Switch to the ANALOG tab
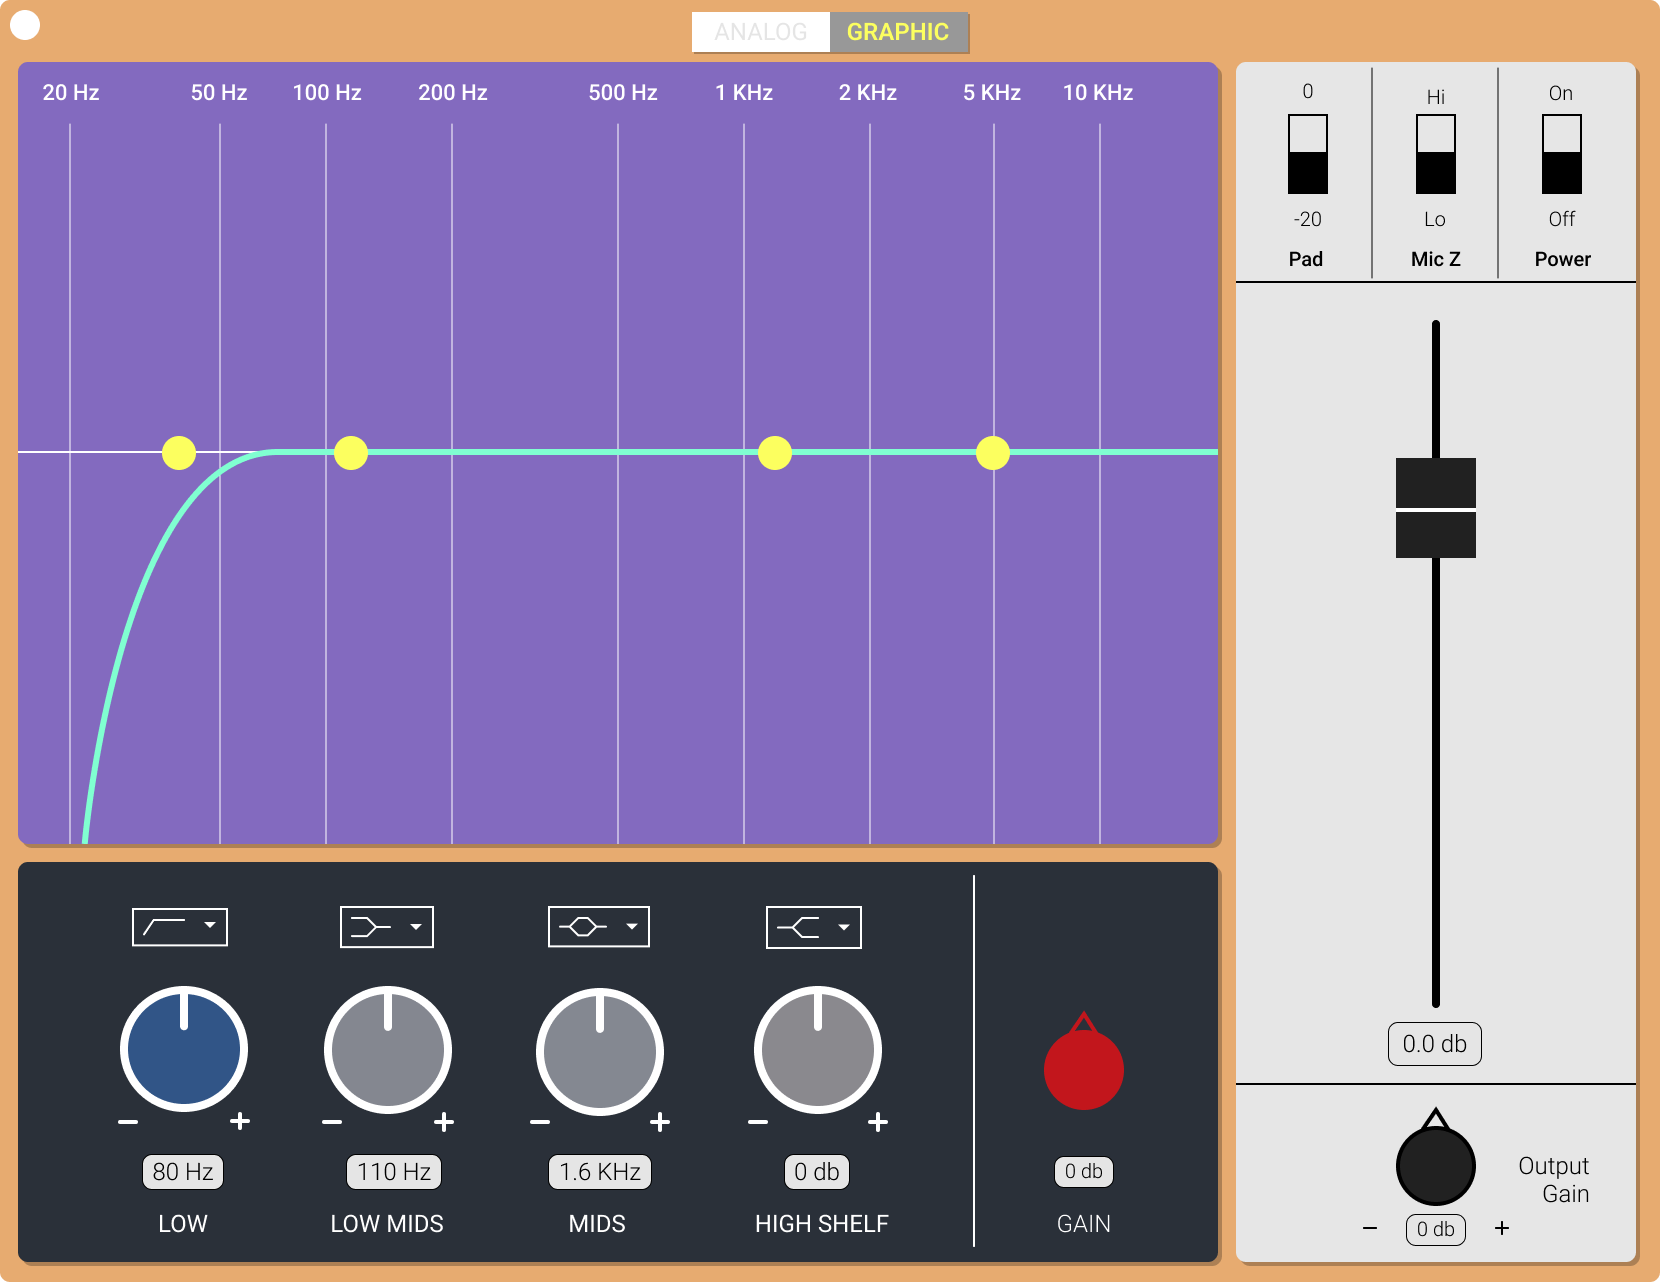The width and height of the screenshot is (1660, 1282). click(x=761, y=32)
